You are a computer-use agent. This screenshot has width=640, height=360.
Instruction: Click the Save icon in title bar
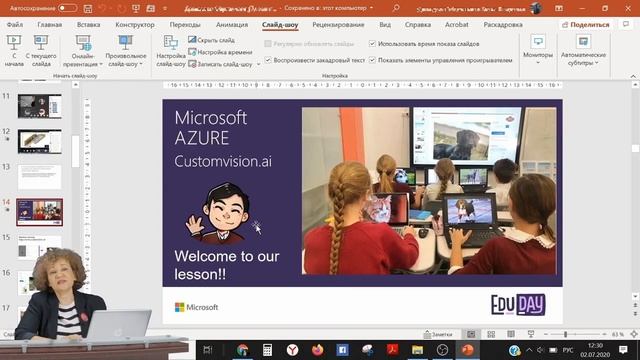click(x=87, y=8)
